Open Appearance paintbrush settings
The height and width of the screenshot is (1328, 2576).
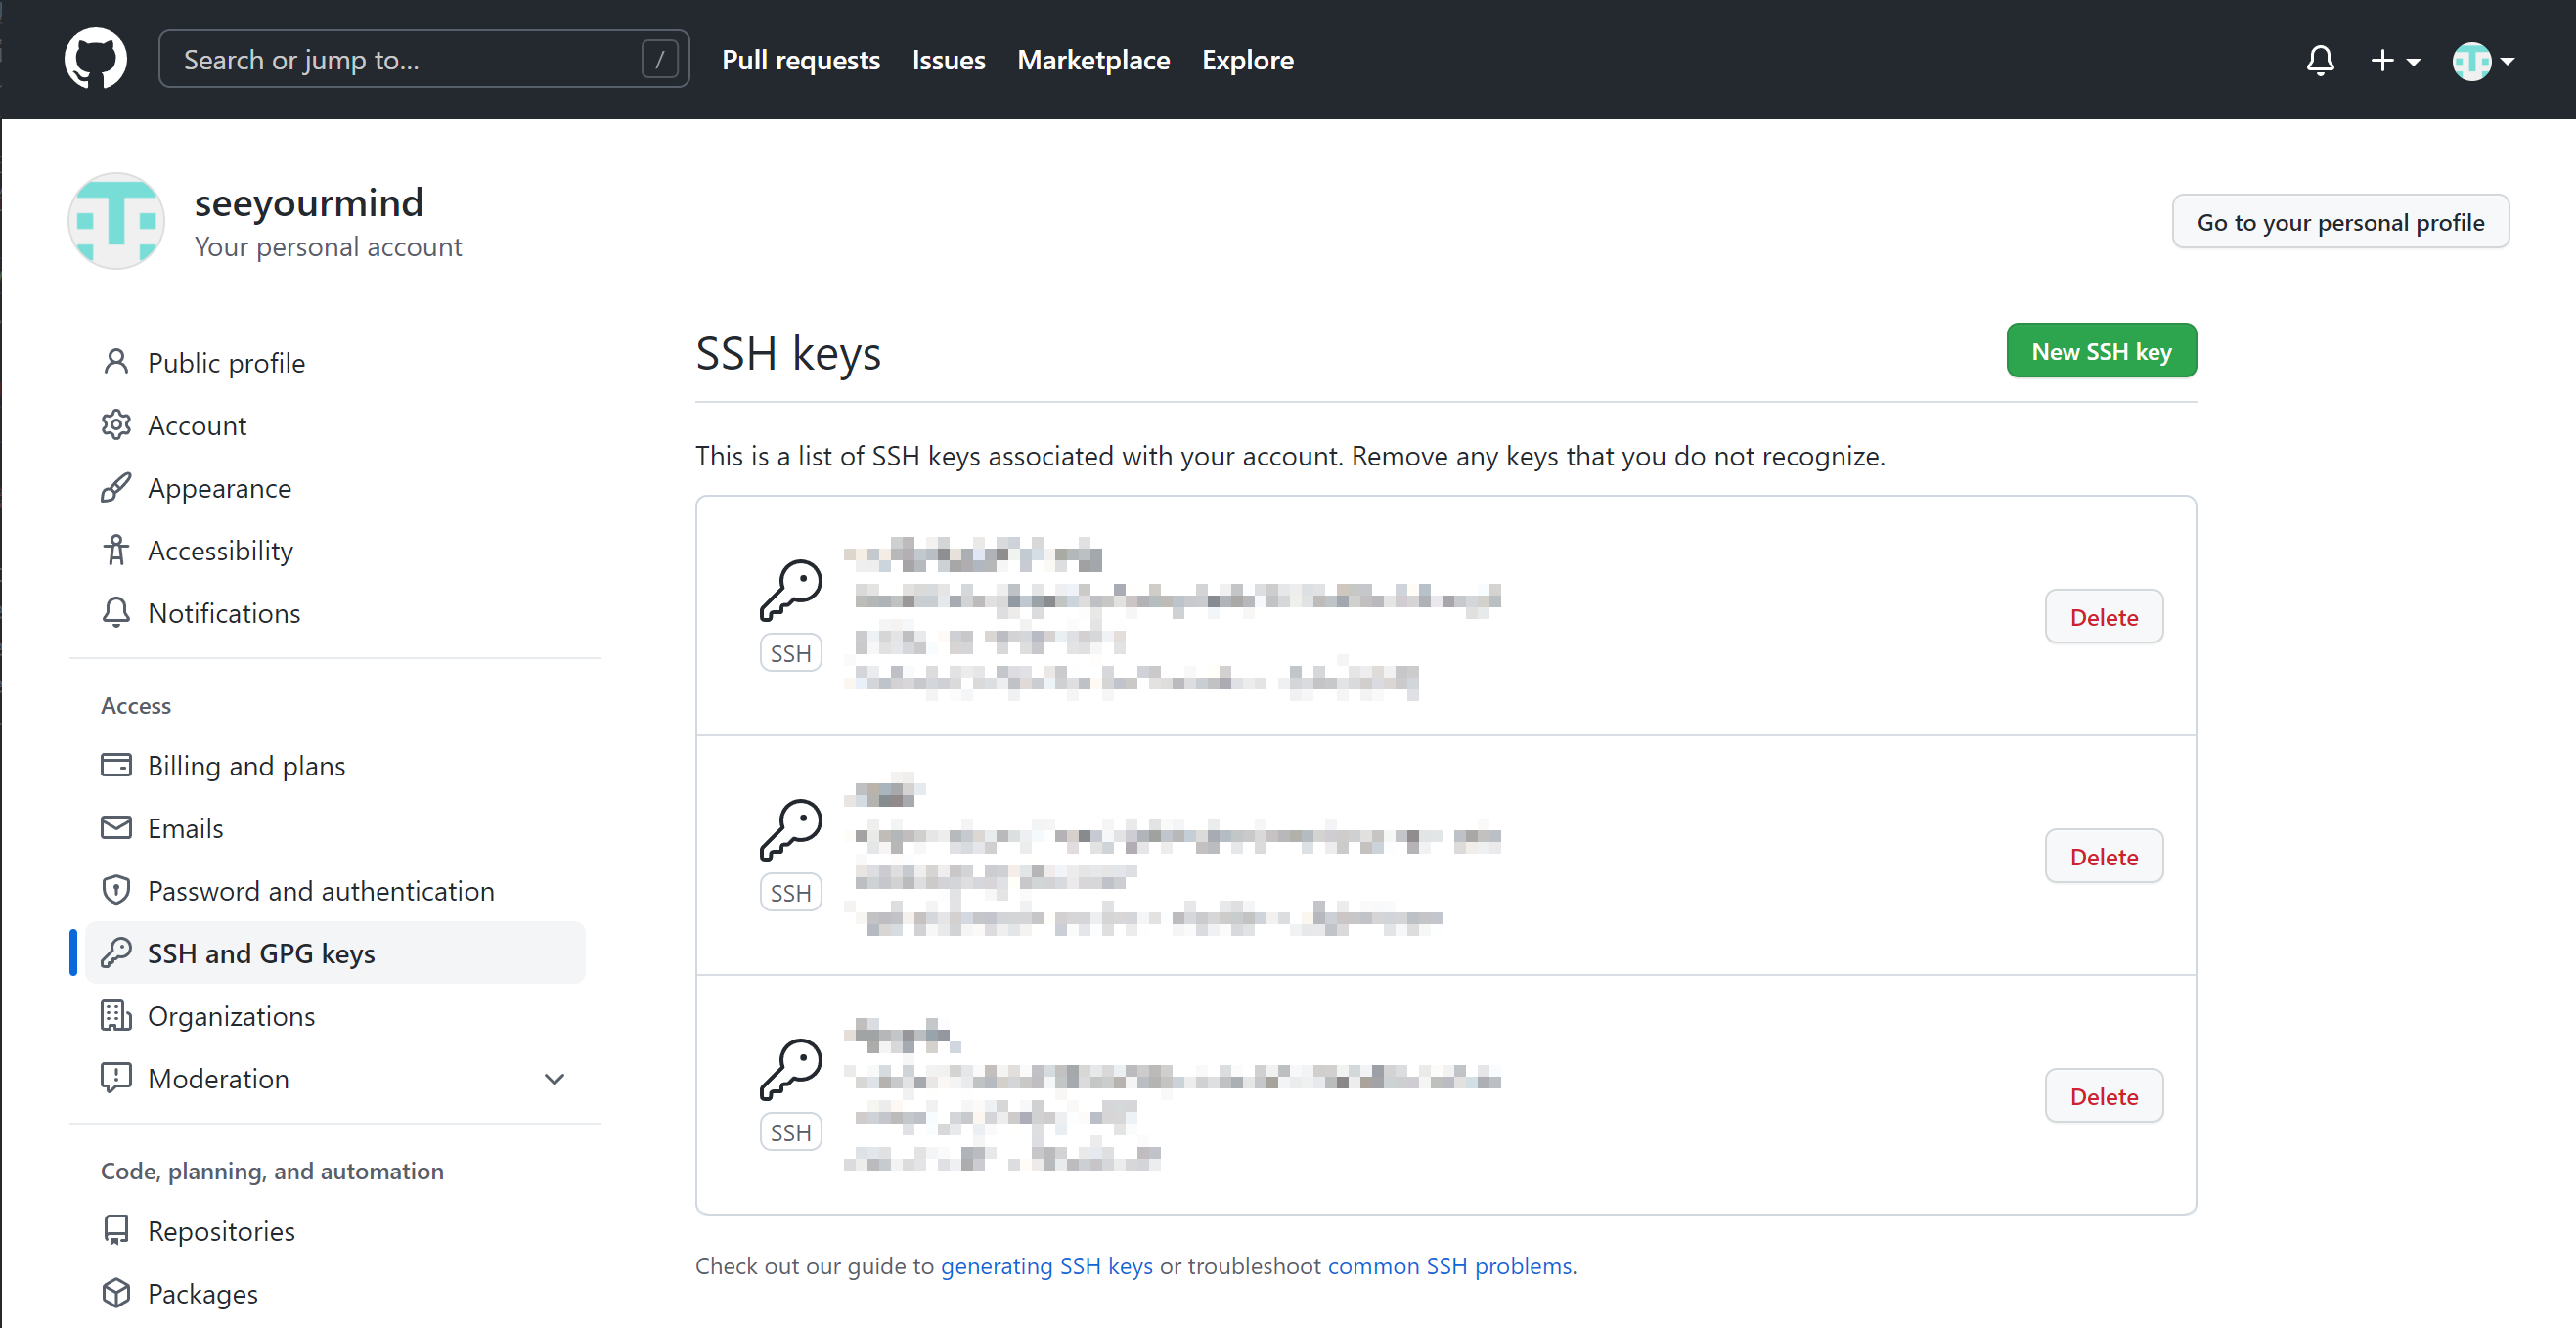pos(219,488)
